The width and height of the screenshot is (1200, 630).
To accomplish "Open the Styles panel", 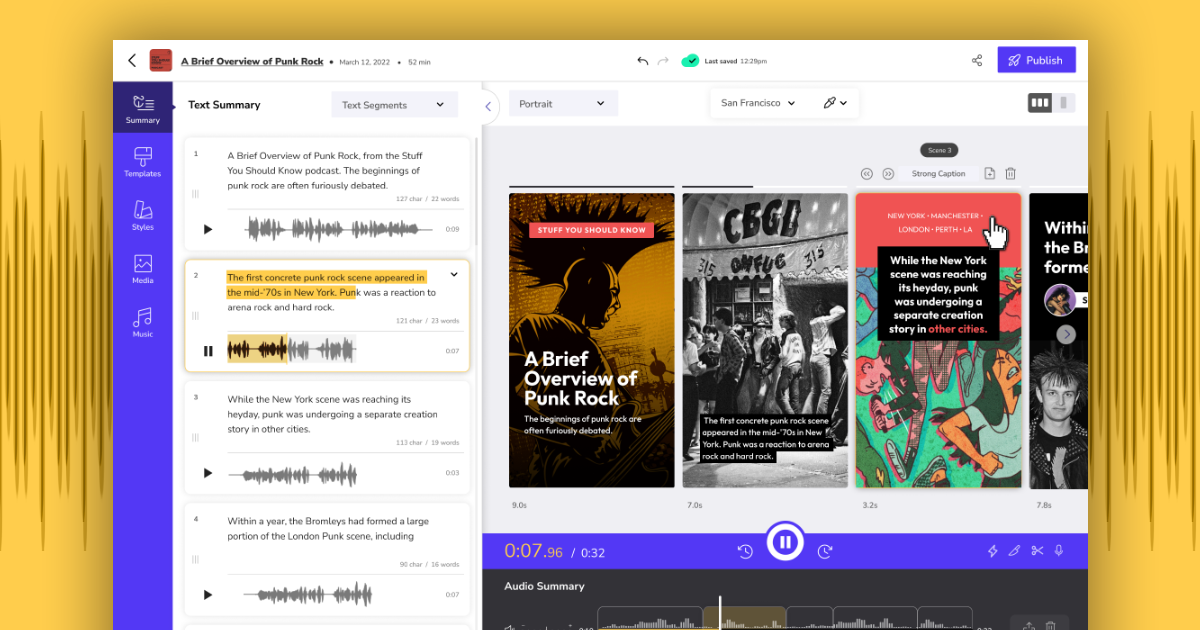I will [x=142, y=216].
